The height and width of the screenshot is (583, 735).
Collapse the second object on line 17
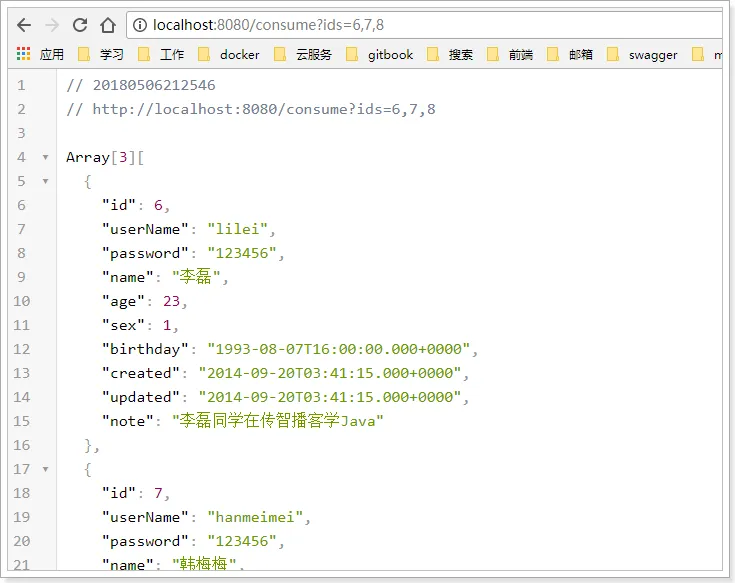click(x=45, y=469)
